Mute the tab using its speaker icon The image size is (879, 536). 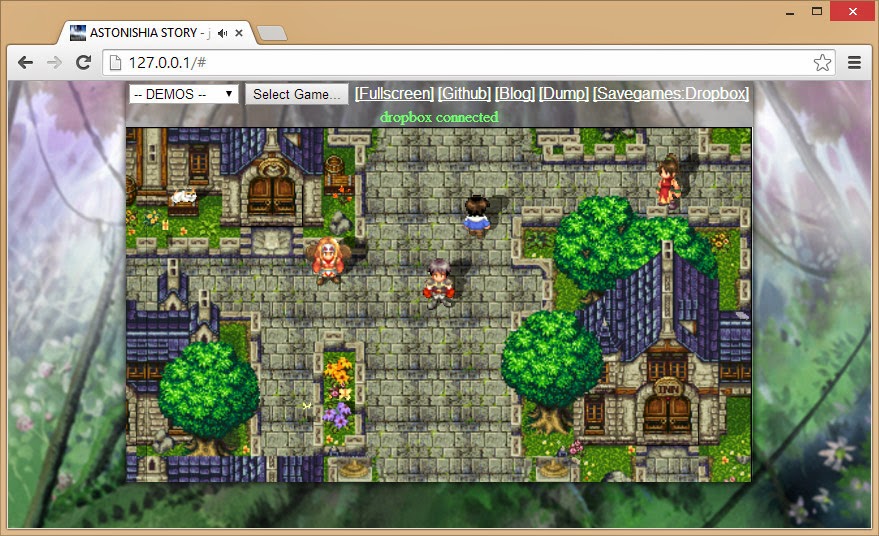point(222,33)
